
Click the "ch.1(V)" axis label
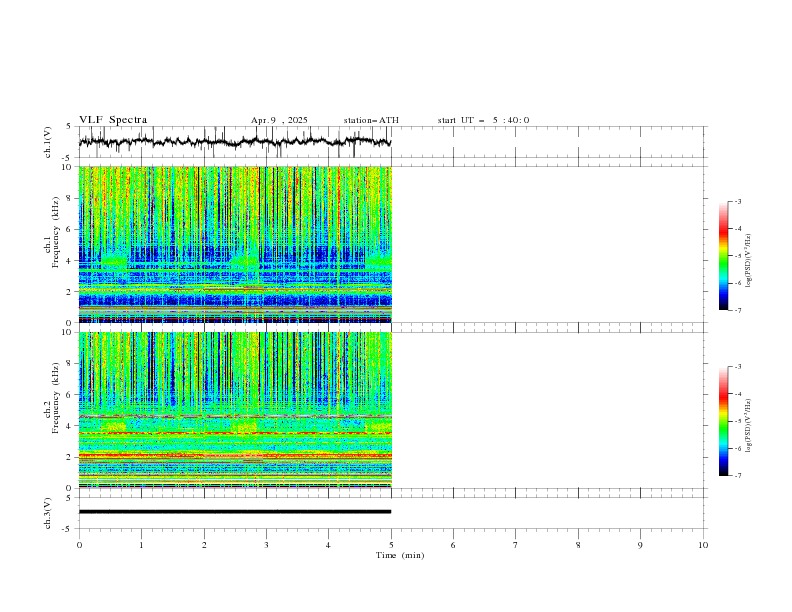coord(48,142)
